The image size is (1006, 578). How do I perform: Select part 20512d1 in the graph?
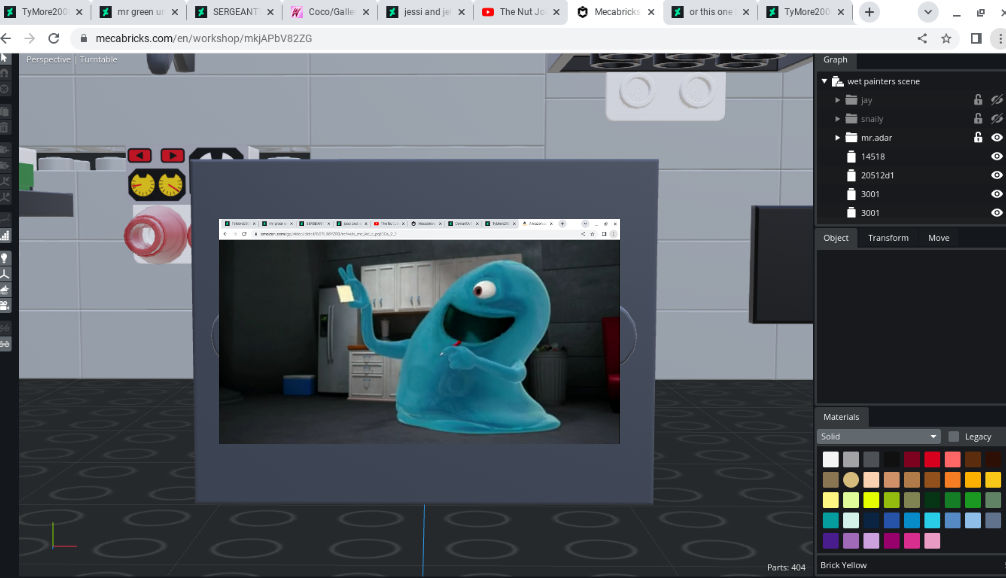coord(877,175)
